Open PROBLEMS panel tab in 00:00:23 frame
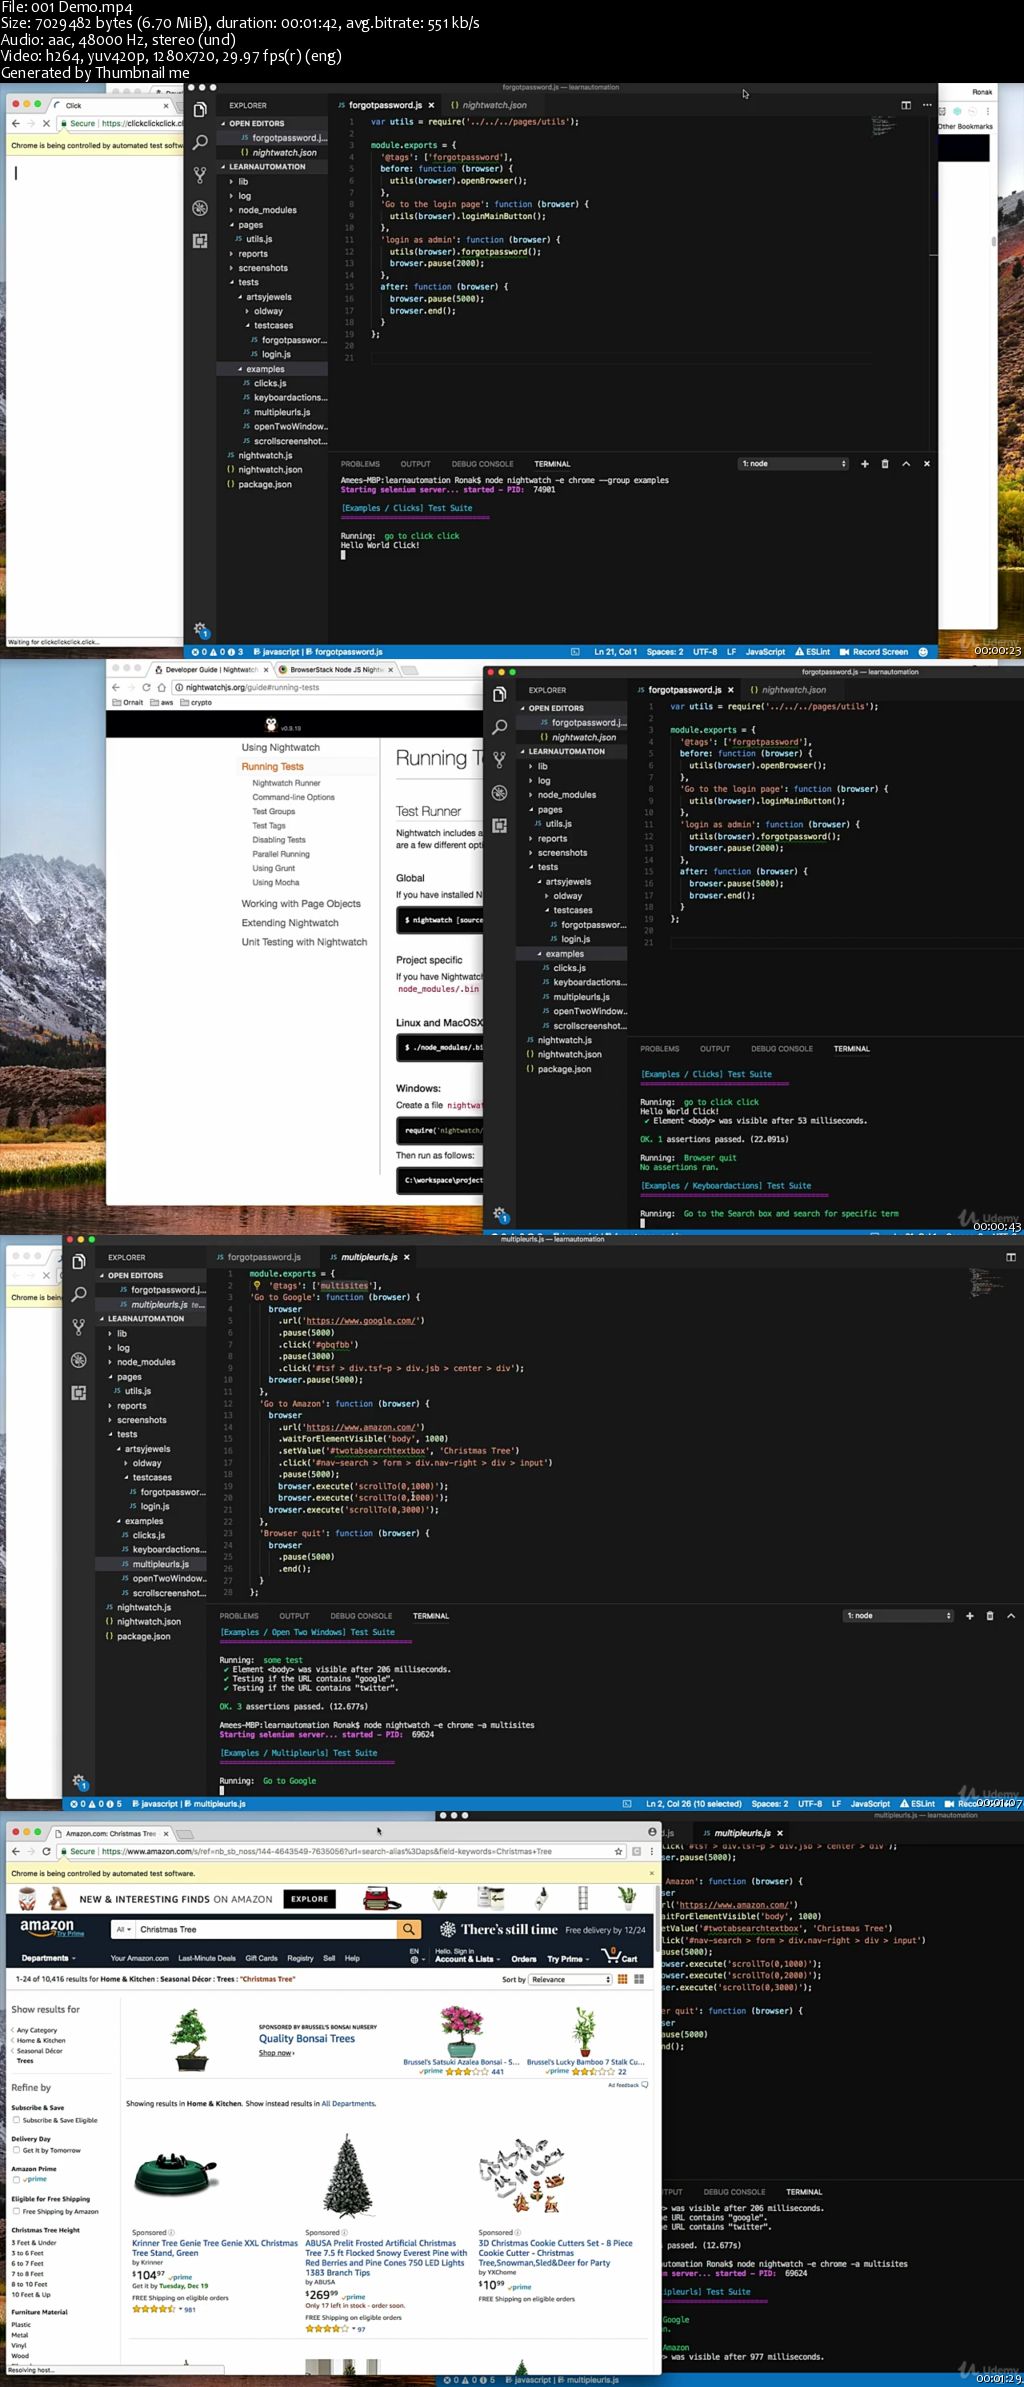Viewport: 1024px width, 2387px height. coord(360,464)
